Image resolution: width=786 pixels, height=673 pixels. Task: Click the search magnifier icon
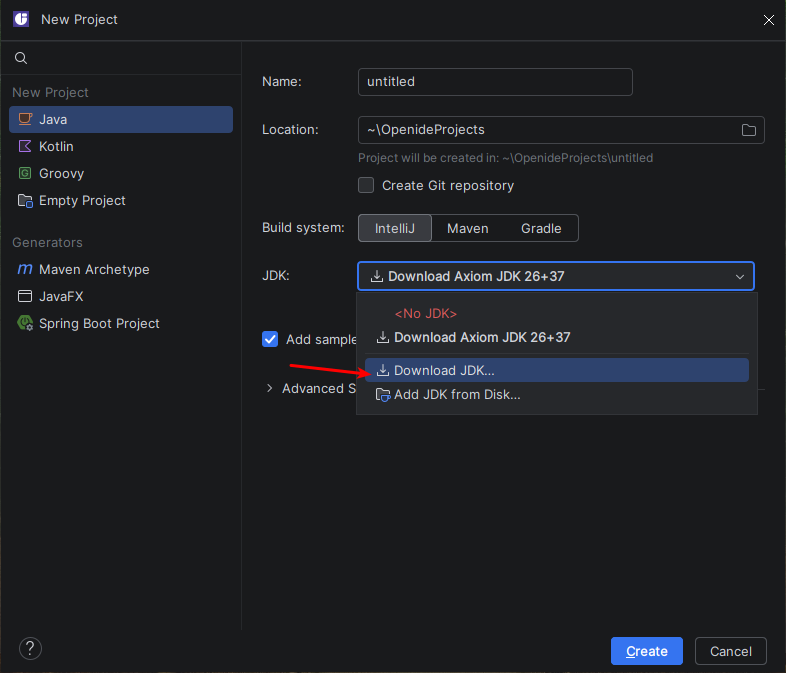pos(21,58)
